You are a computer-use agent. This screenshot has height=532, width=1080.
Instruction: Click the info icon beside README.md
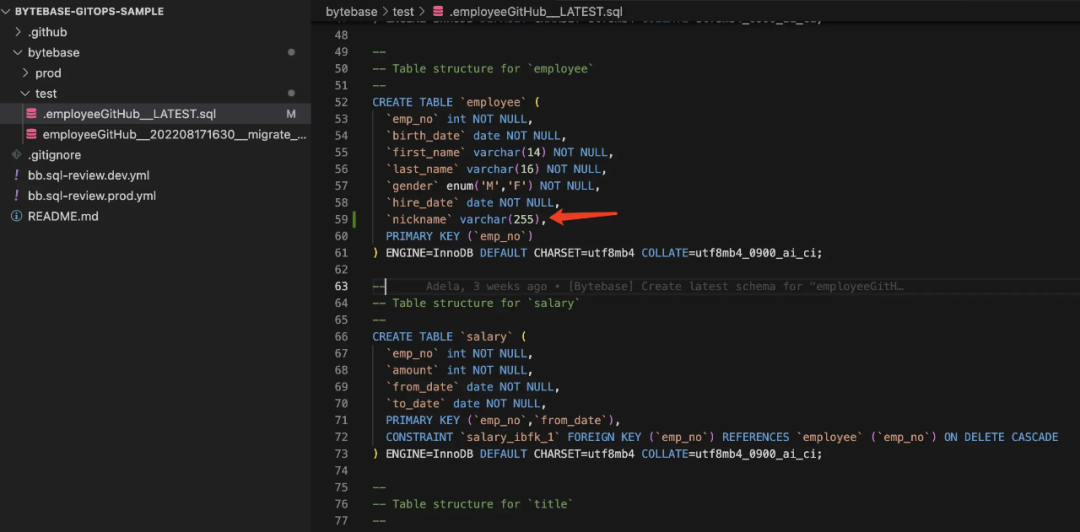(16, 216)
